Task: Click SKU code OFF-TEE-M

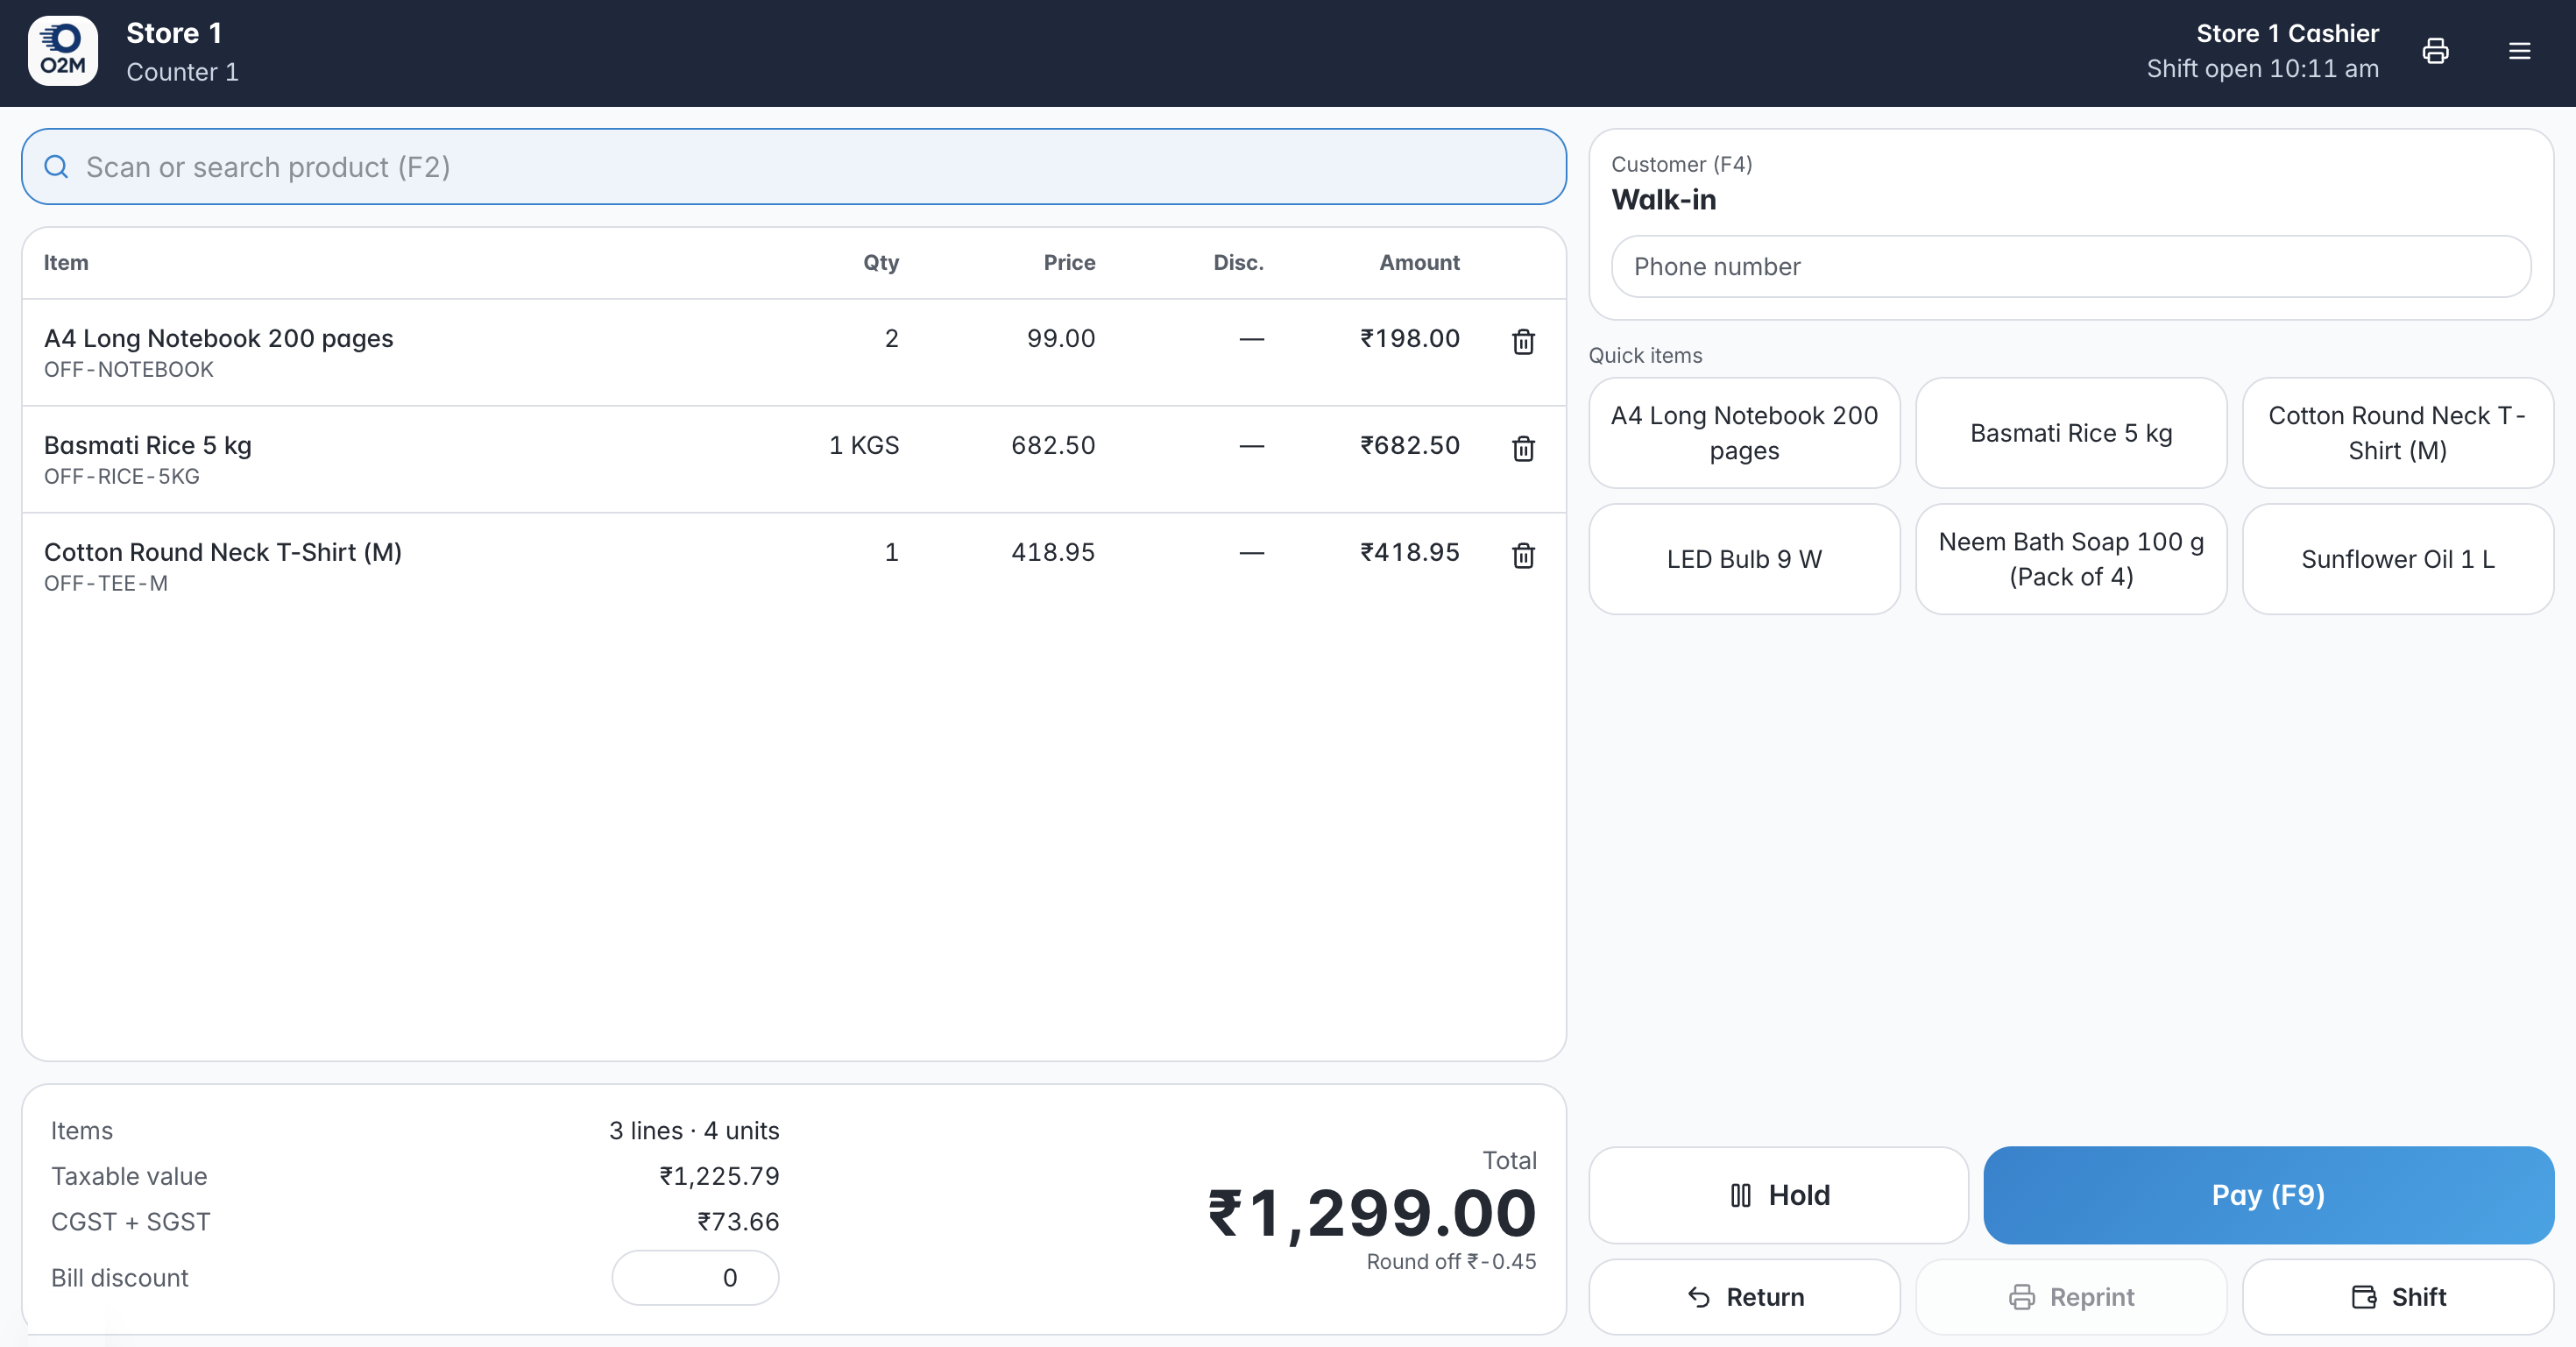Action: [x=106, y=584]
